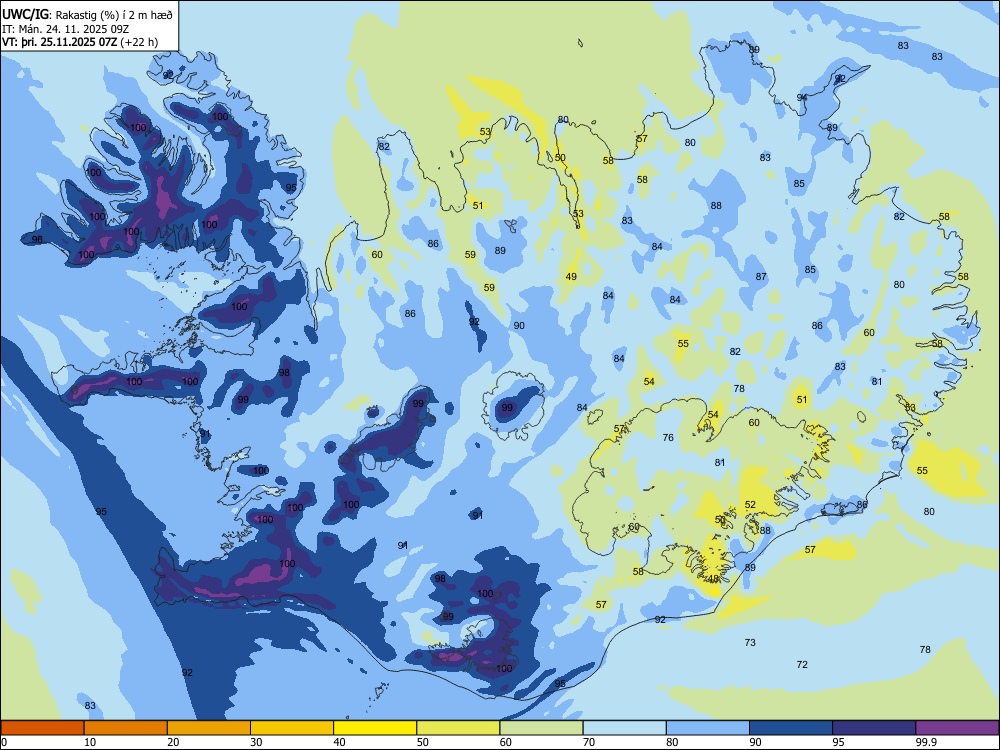This screenshot has height=750, width=1000.
Task: Click the indigo 95–99.9 legend swatch
Action: (x=874, y=728)
